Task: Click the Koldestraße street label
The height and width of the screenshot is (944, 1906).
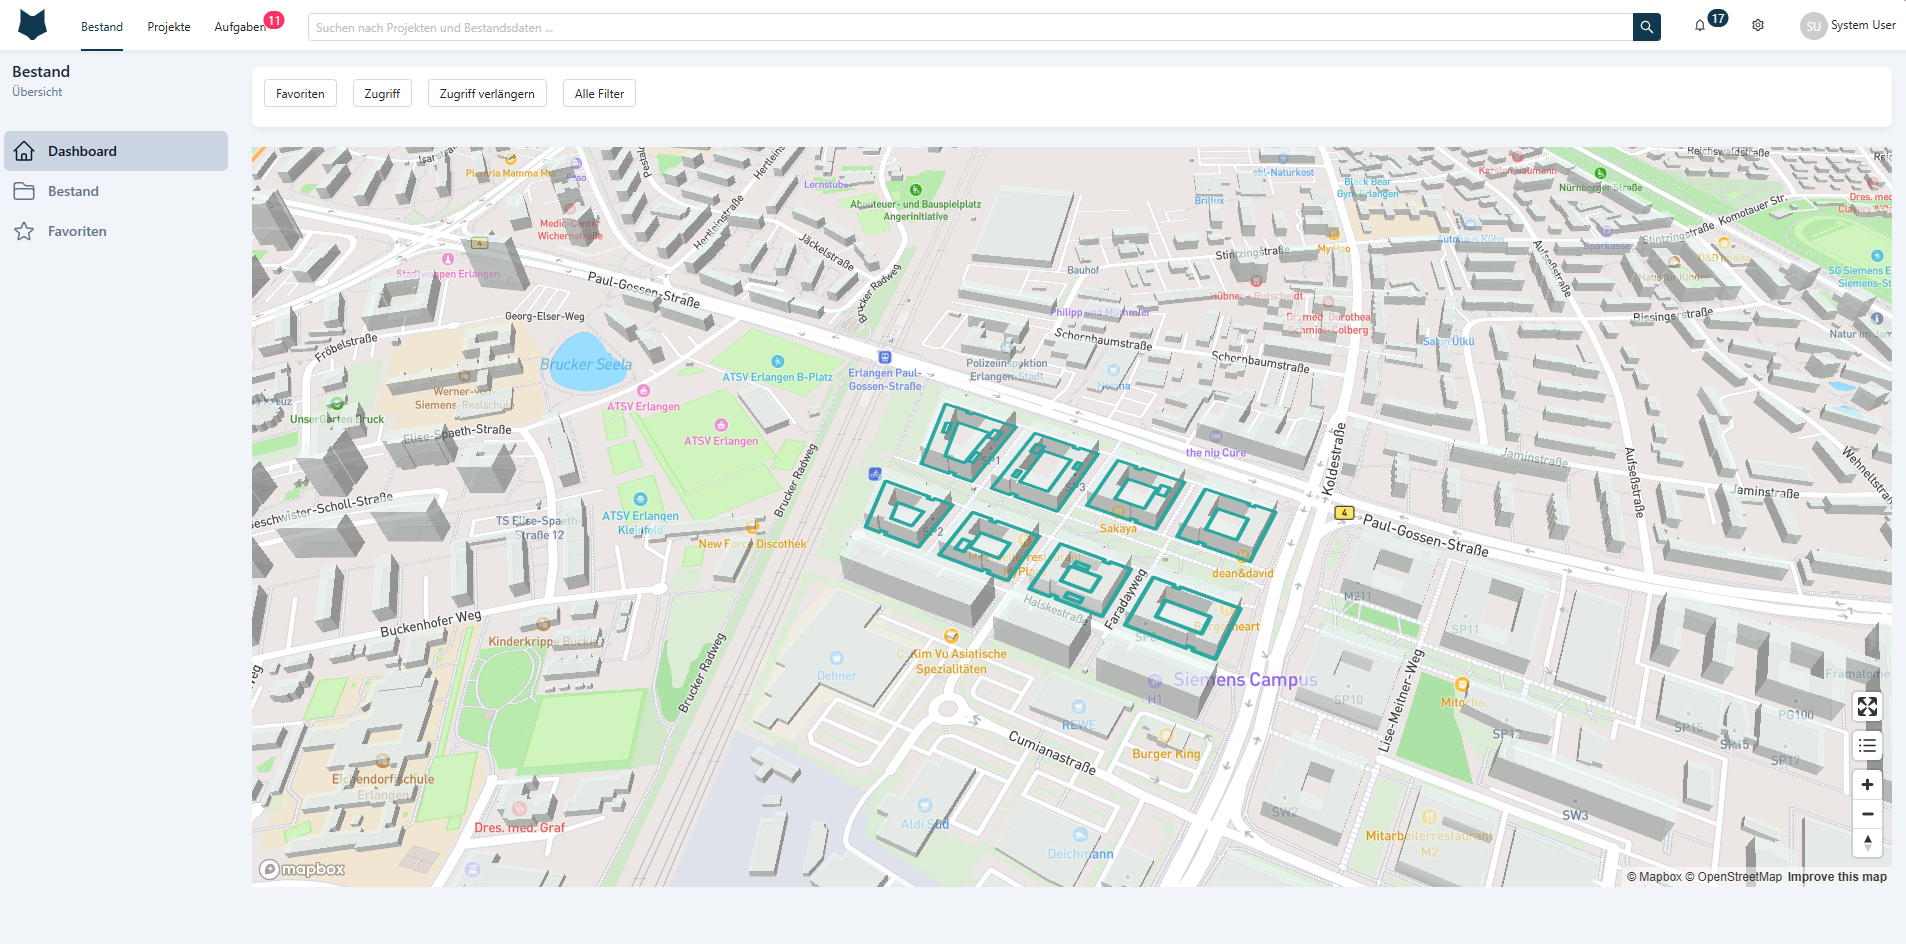Action: click(1334, 459)
